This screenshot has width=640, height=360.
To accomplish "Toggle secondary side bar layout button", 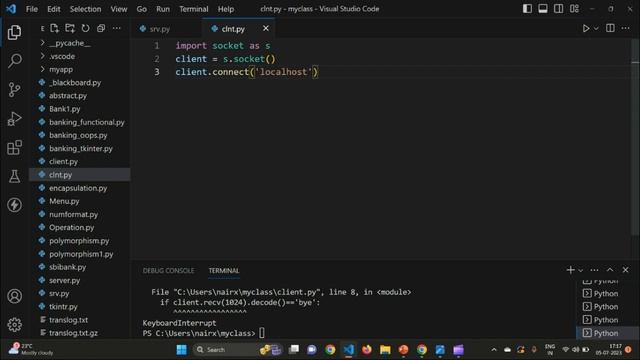I will (558, 9).
